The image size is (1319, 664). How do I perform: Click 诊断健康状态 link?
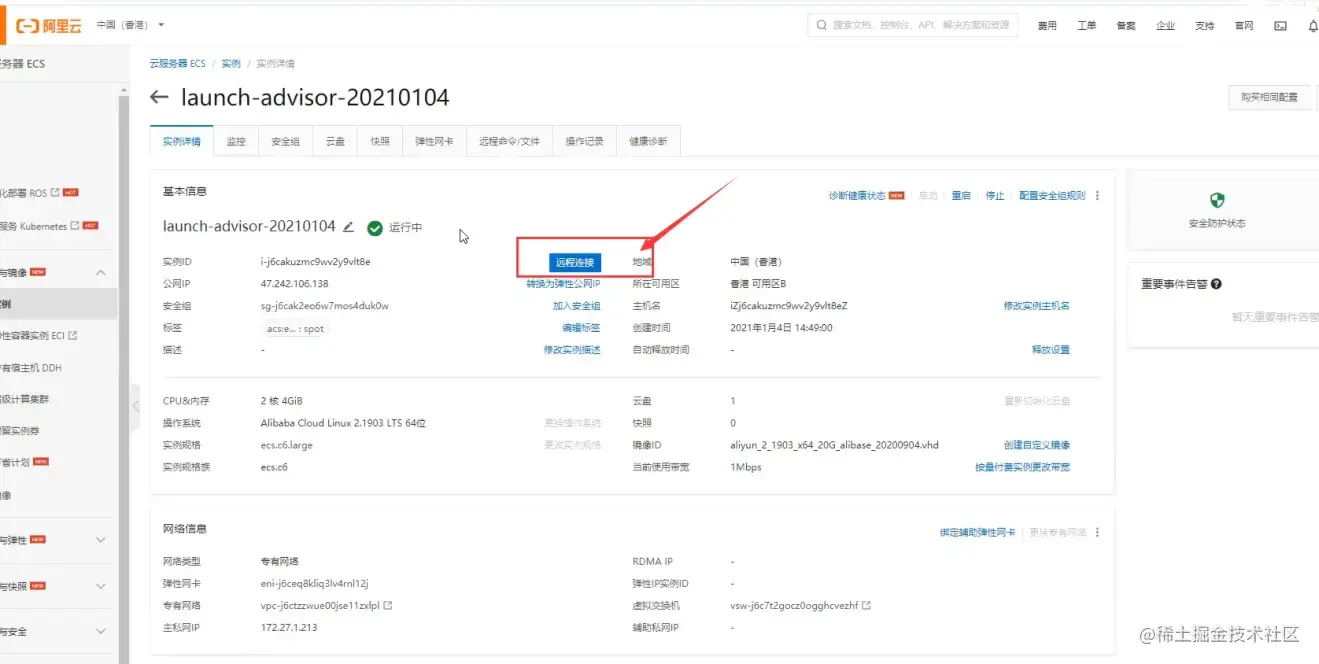857,196
